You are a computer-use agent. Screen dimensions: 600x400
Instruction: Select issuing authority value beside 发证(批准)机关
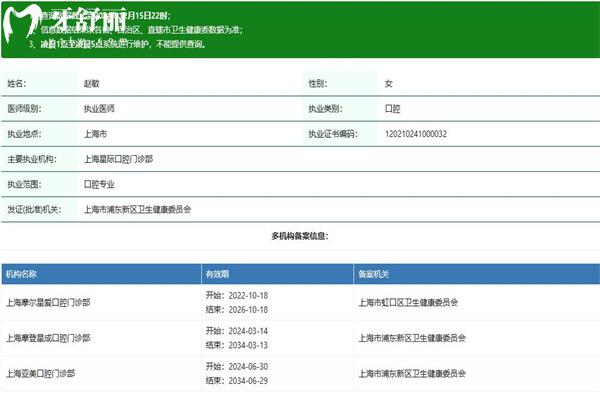pos(137,209)
